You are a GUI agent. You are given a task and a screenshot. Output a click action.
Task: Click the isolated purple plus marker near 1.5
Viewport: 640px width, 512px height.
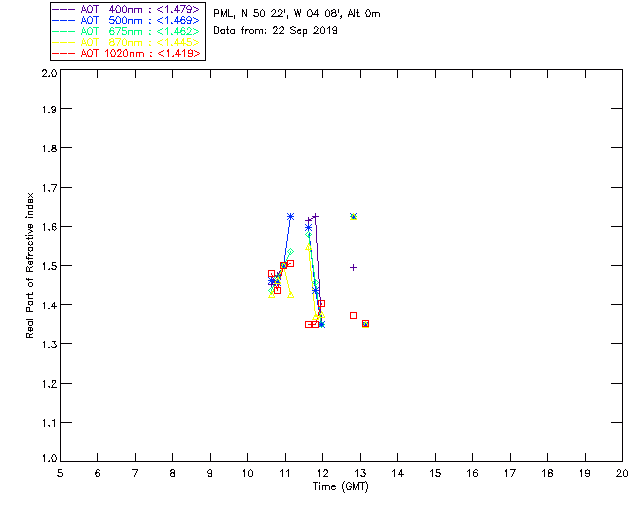point(353,267)
